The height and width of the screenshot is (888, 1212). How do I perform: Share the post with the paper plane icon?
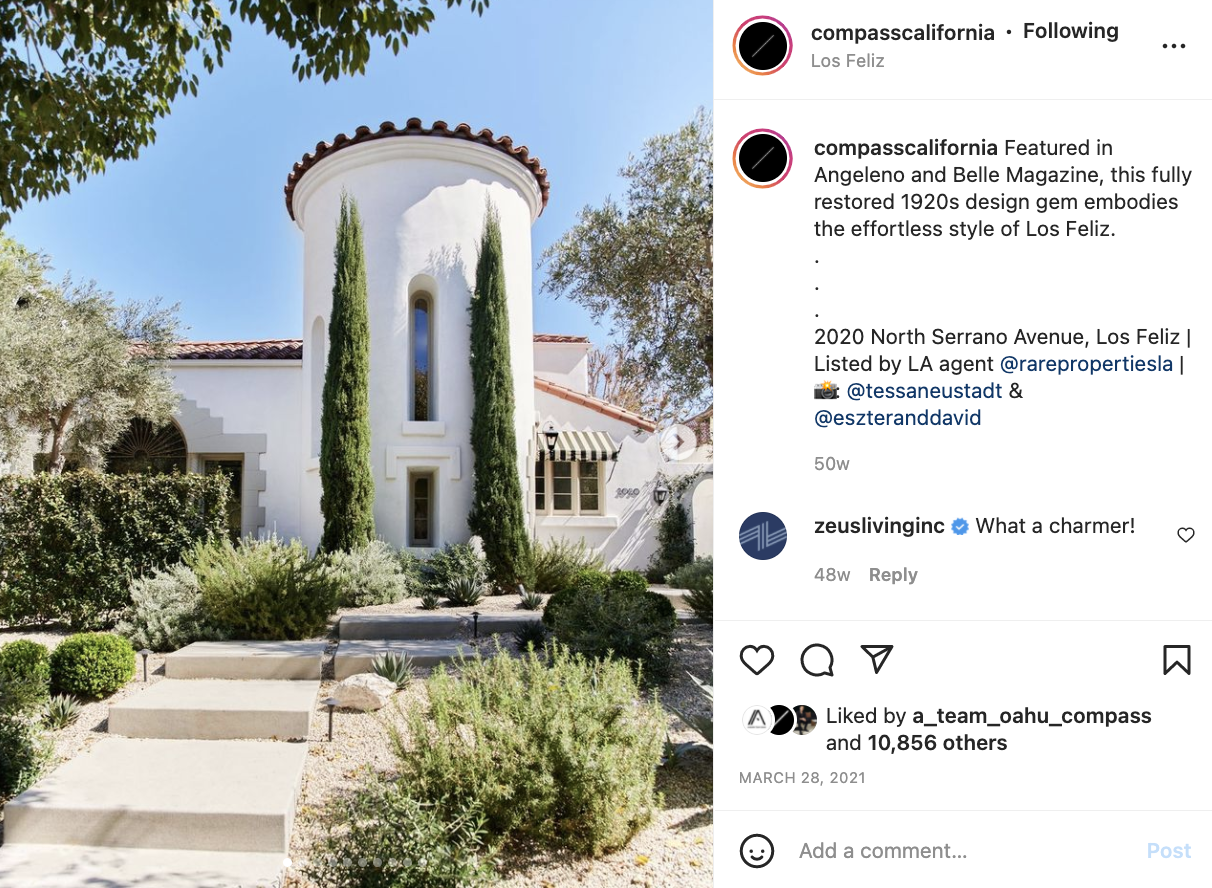click(877, 659)
